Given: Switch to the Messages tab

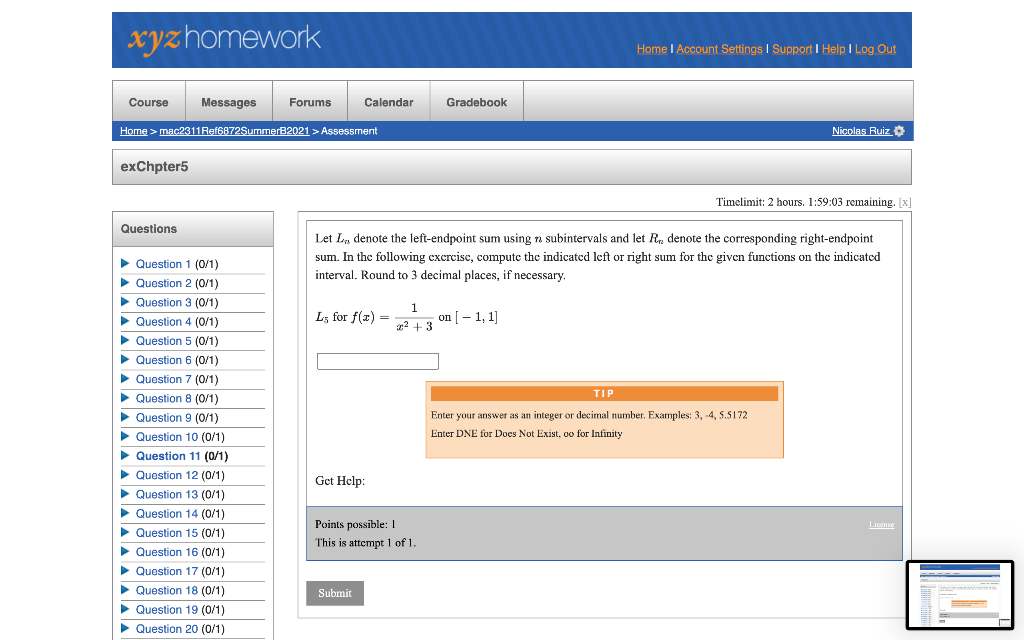Looking at the screenshot, I should (228, 101).
